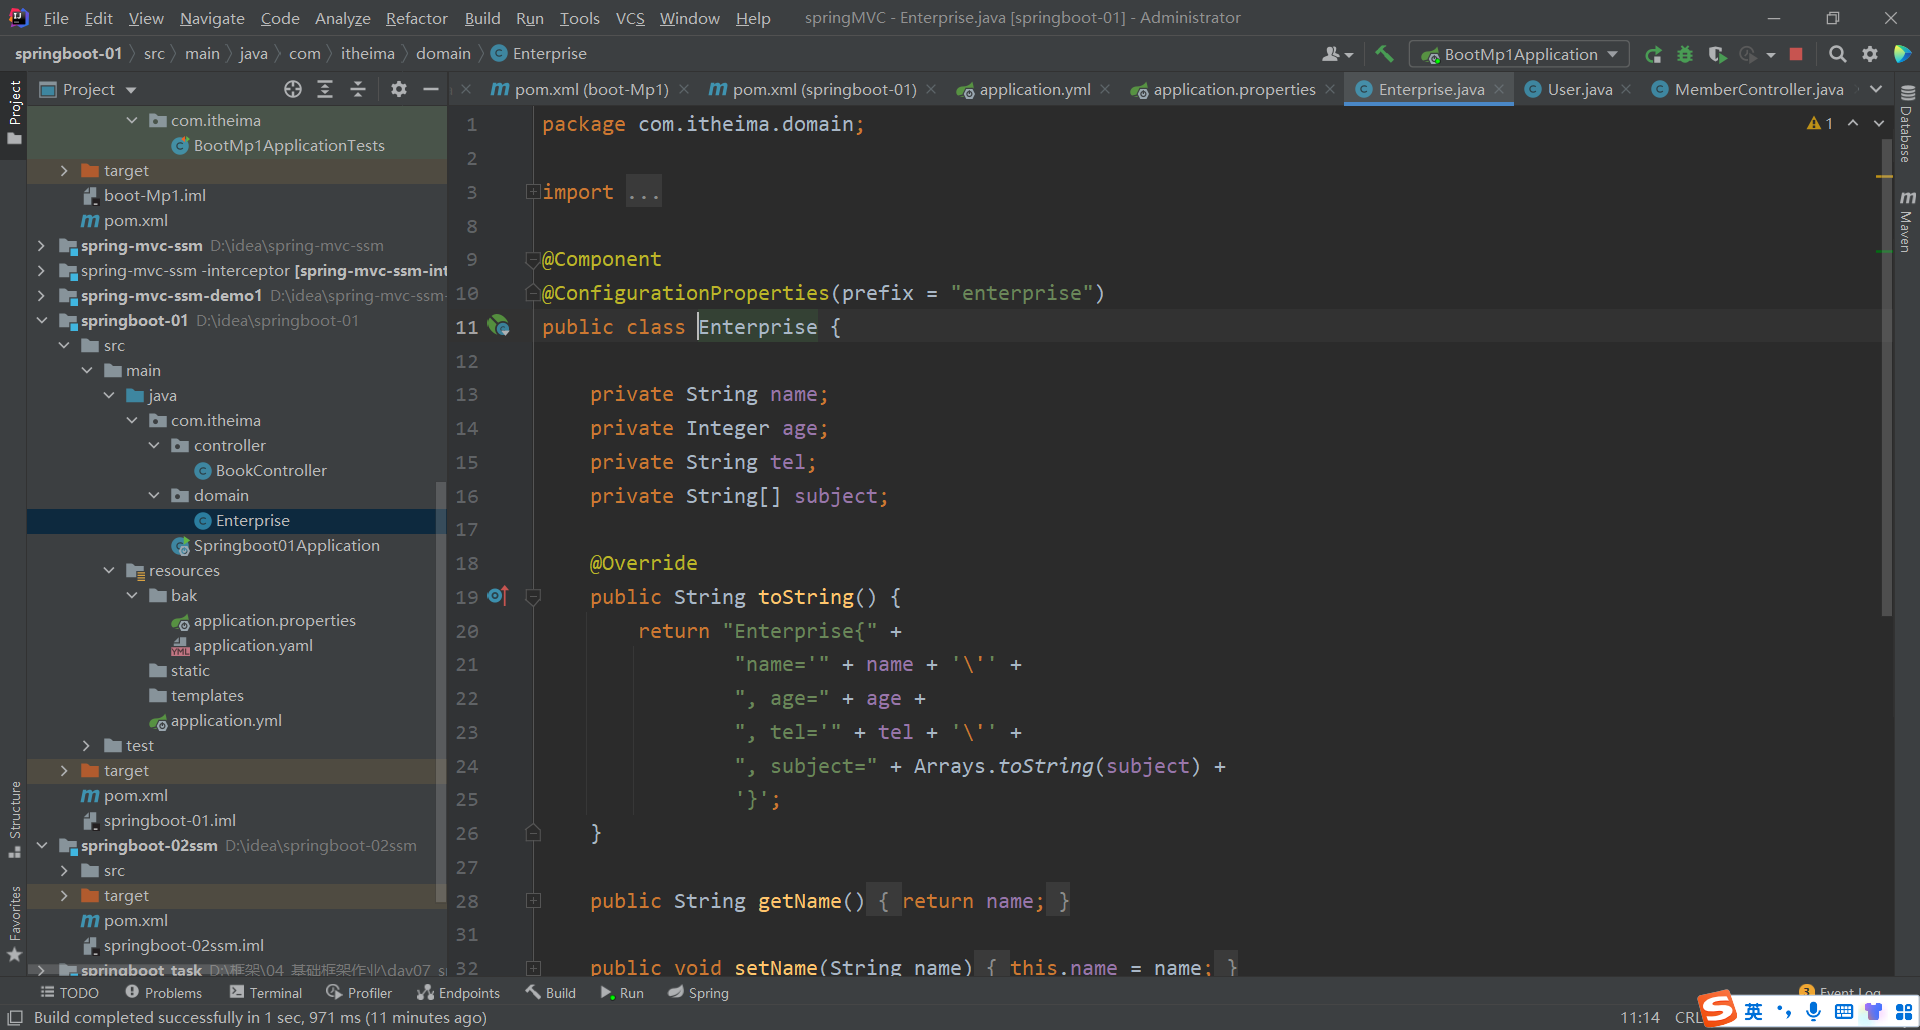Start debugging with the bug icon
Viewport: 1920px width, 1030px height.
[1685, 54]
